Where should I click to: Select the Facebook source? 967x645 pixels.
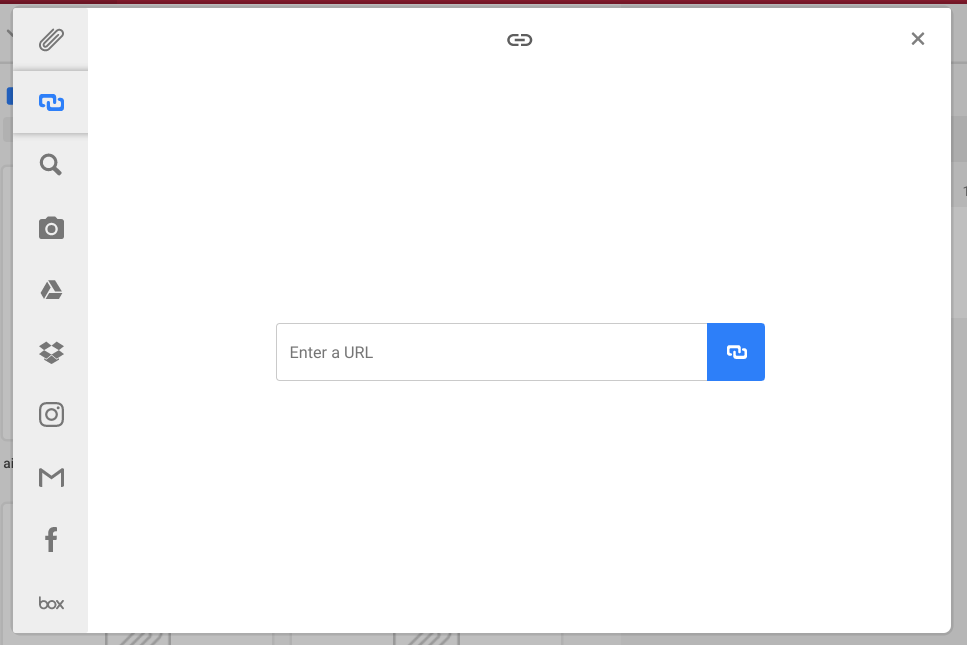[51, 540]
